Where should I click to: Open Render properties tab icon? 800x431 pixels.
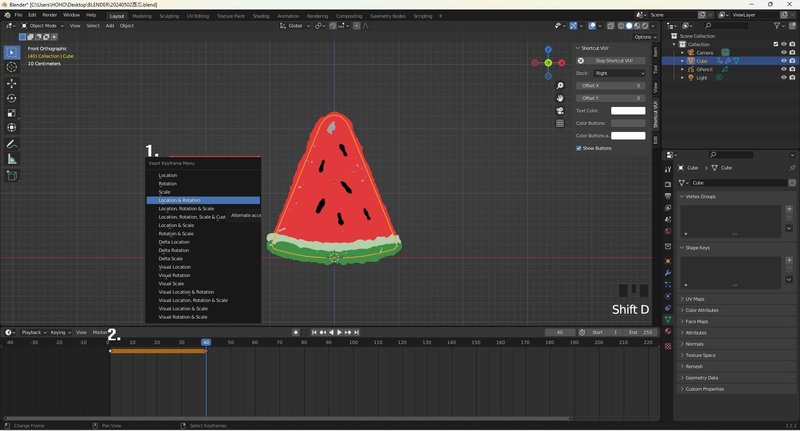(668, 184)
